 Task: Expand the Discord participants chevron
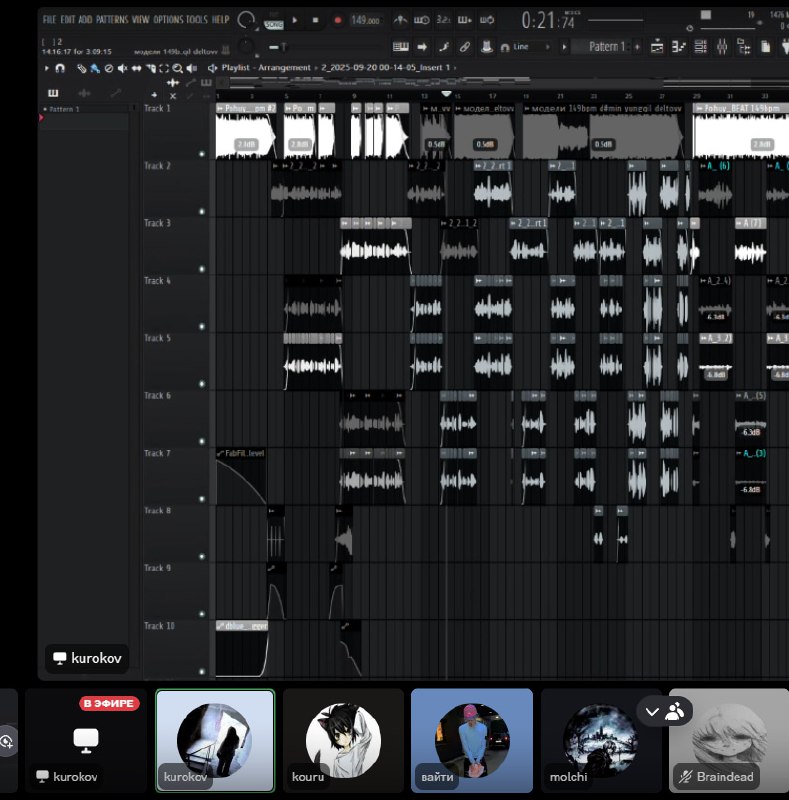(x=652, y=712)
